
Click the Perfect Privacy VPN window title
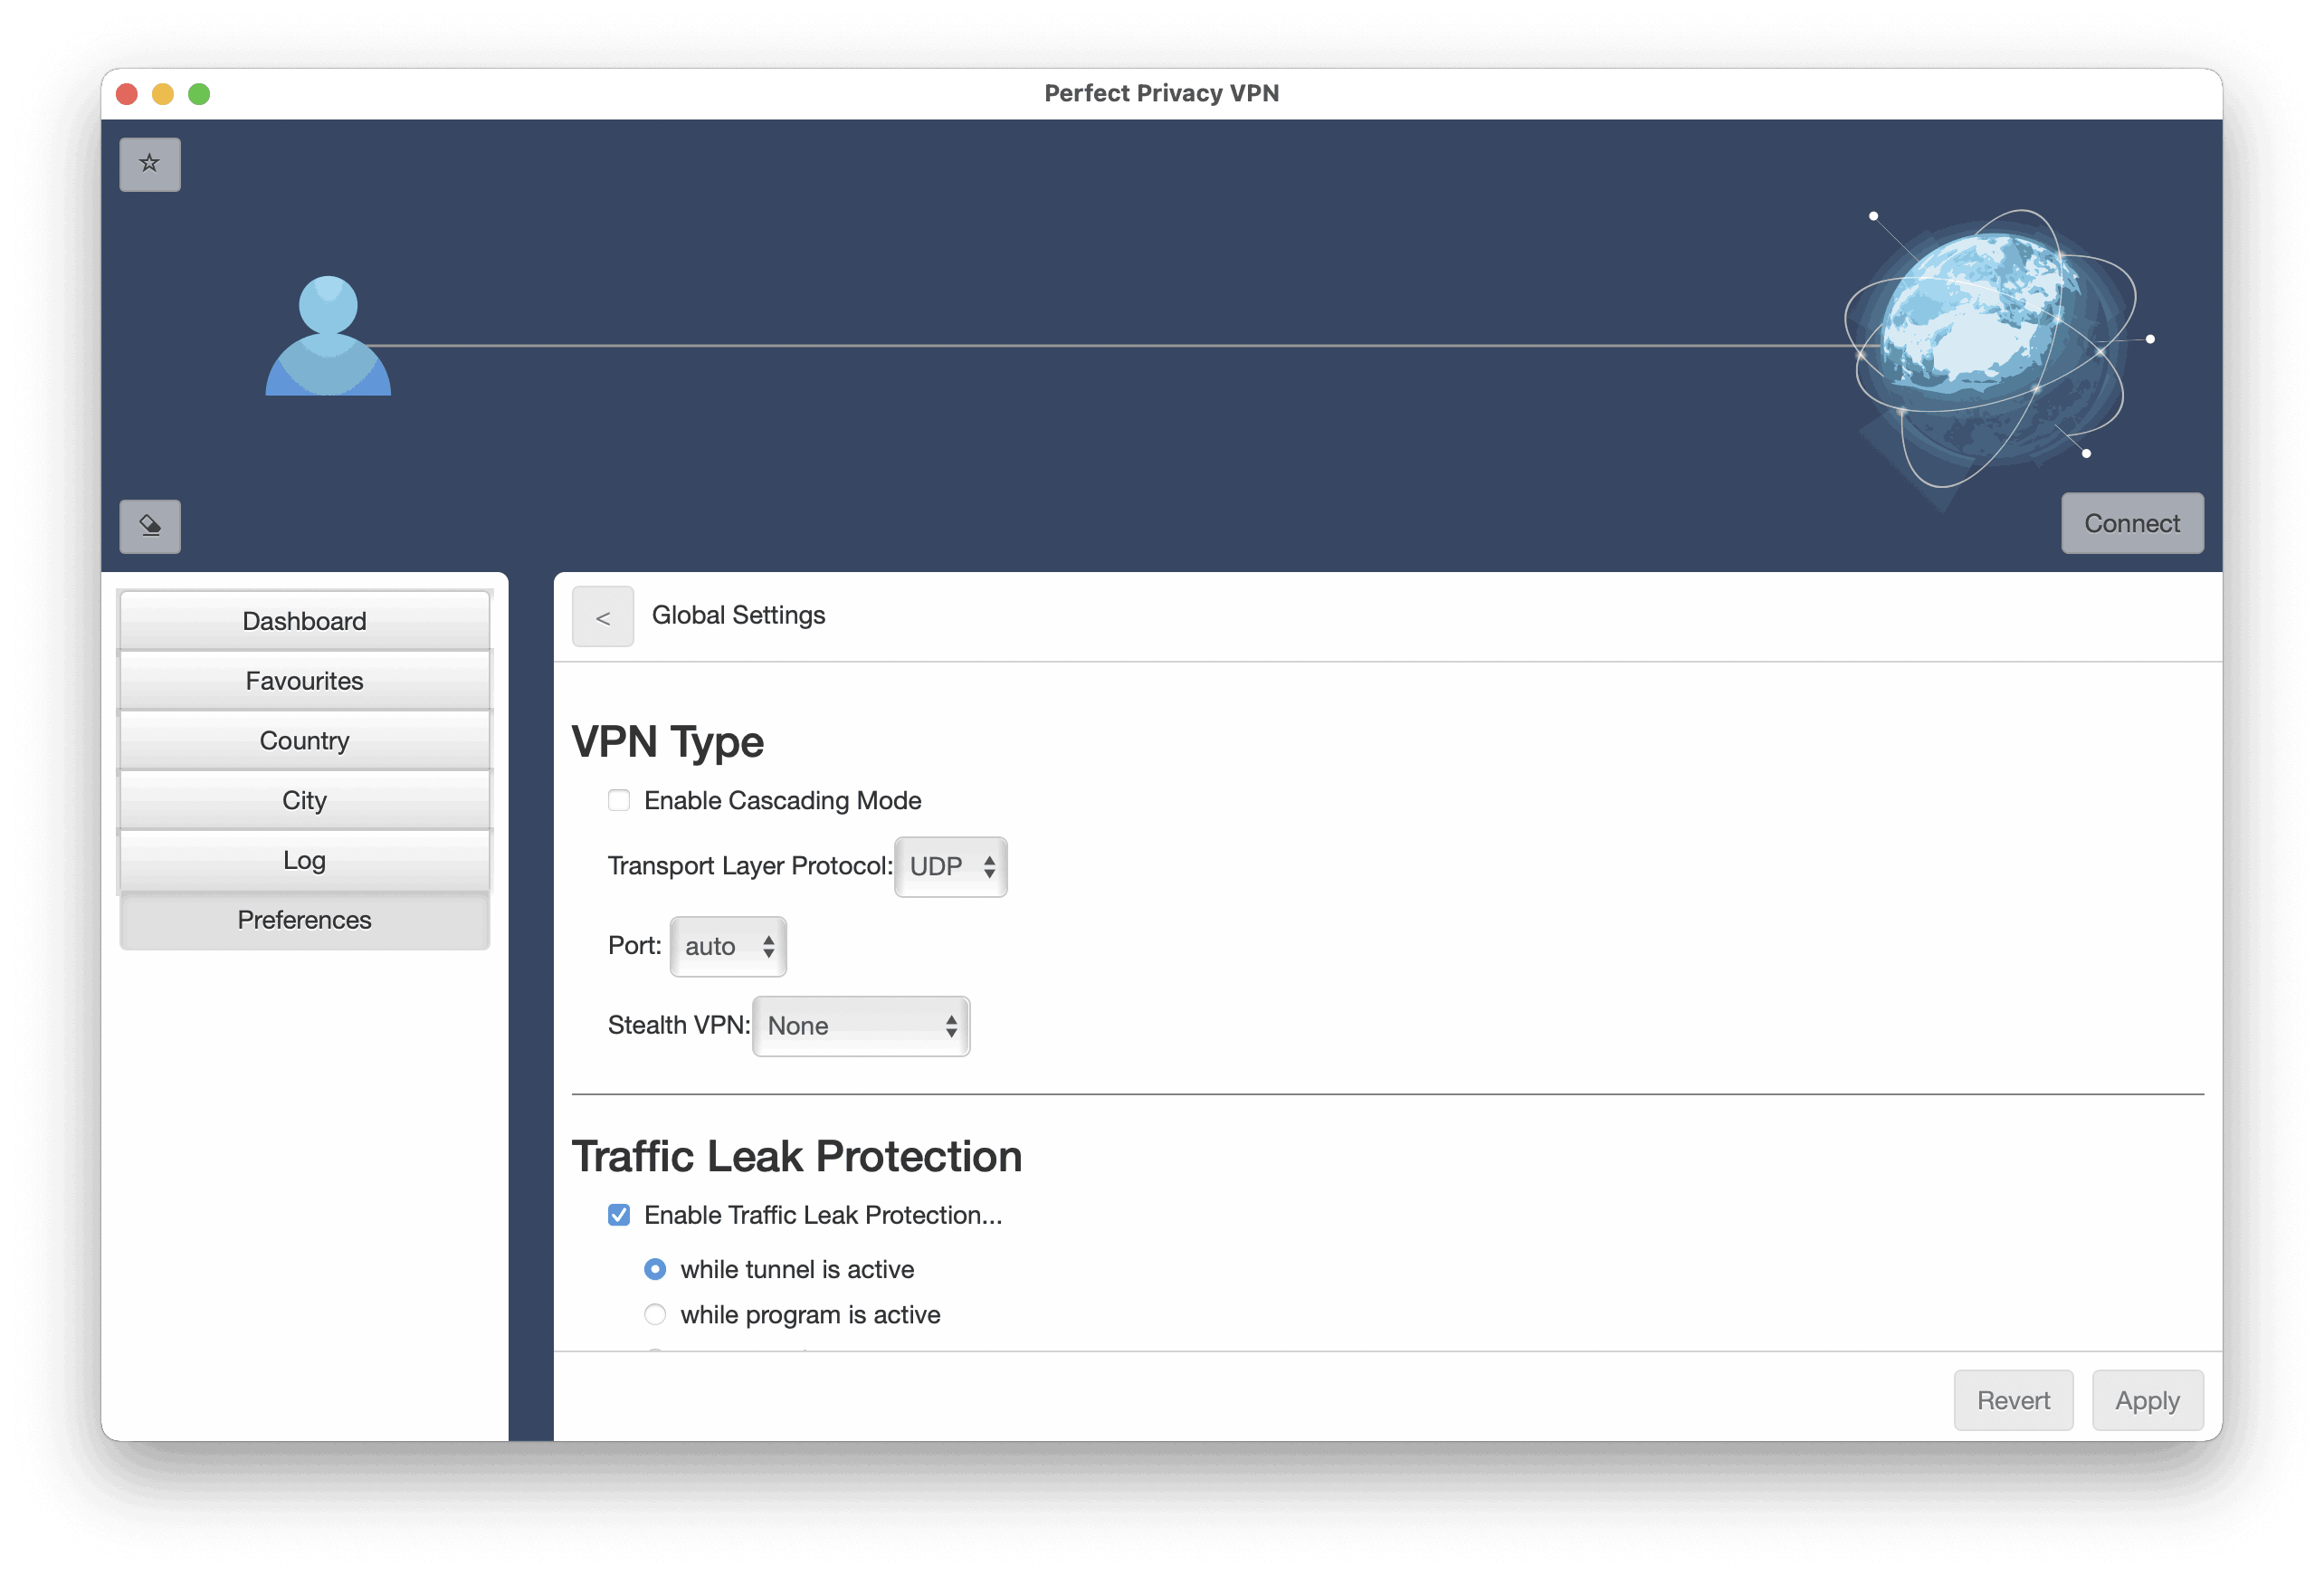(x=1162, y=93)
